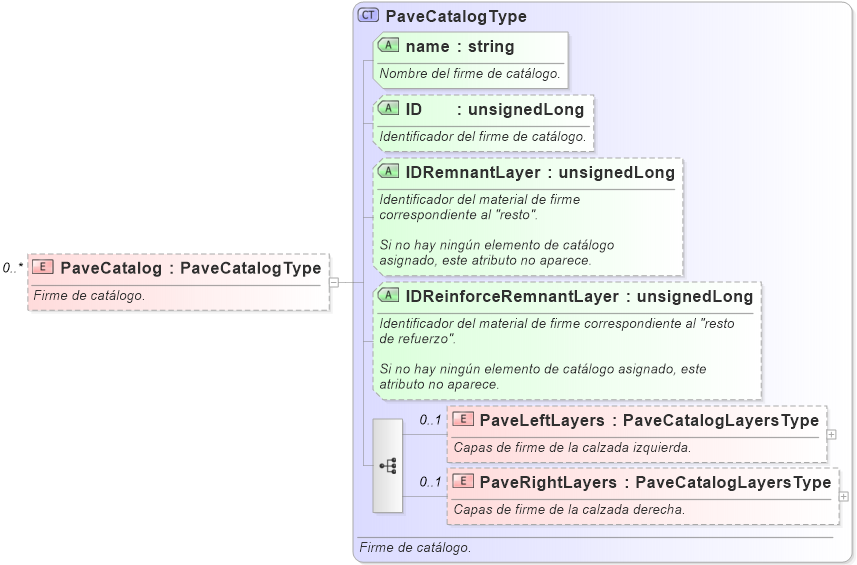The height and width of the screenshot is (565, 857).
Task: Click 'Capas de firme de la calzada derecha.'
Action: pos(569,510)
